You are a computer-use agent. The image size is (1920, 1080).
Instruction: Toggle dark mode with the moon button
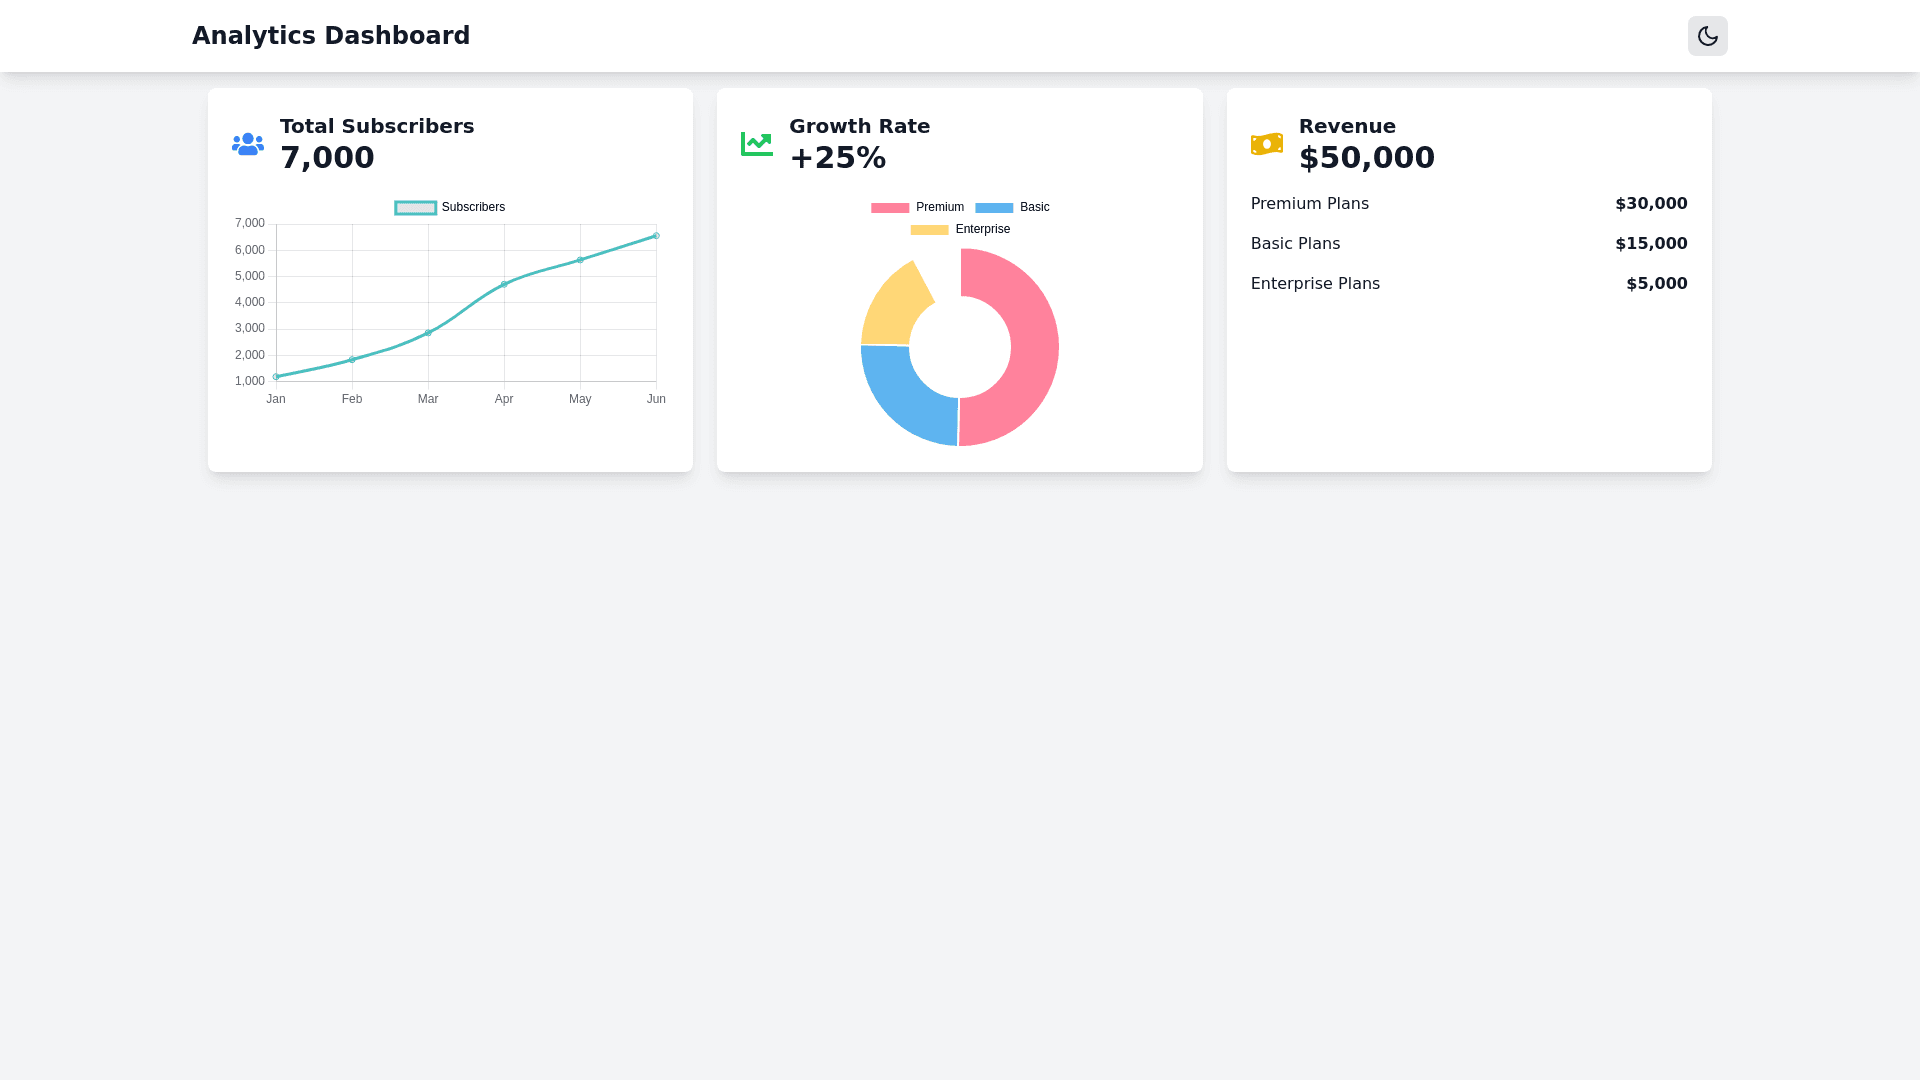pyautogui.click(x=1707, y=36)
